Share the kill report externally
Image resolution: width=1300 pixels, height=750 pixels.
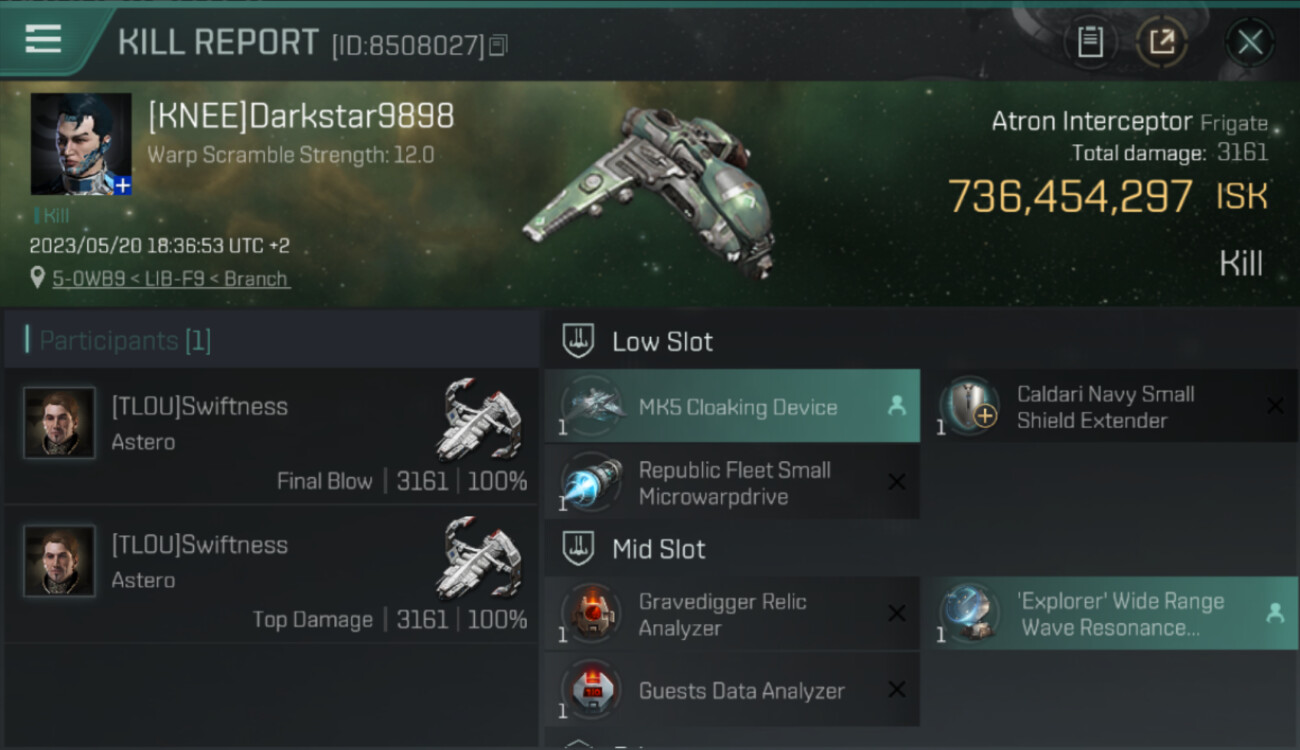click(1161, 42)
